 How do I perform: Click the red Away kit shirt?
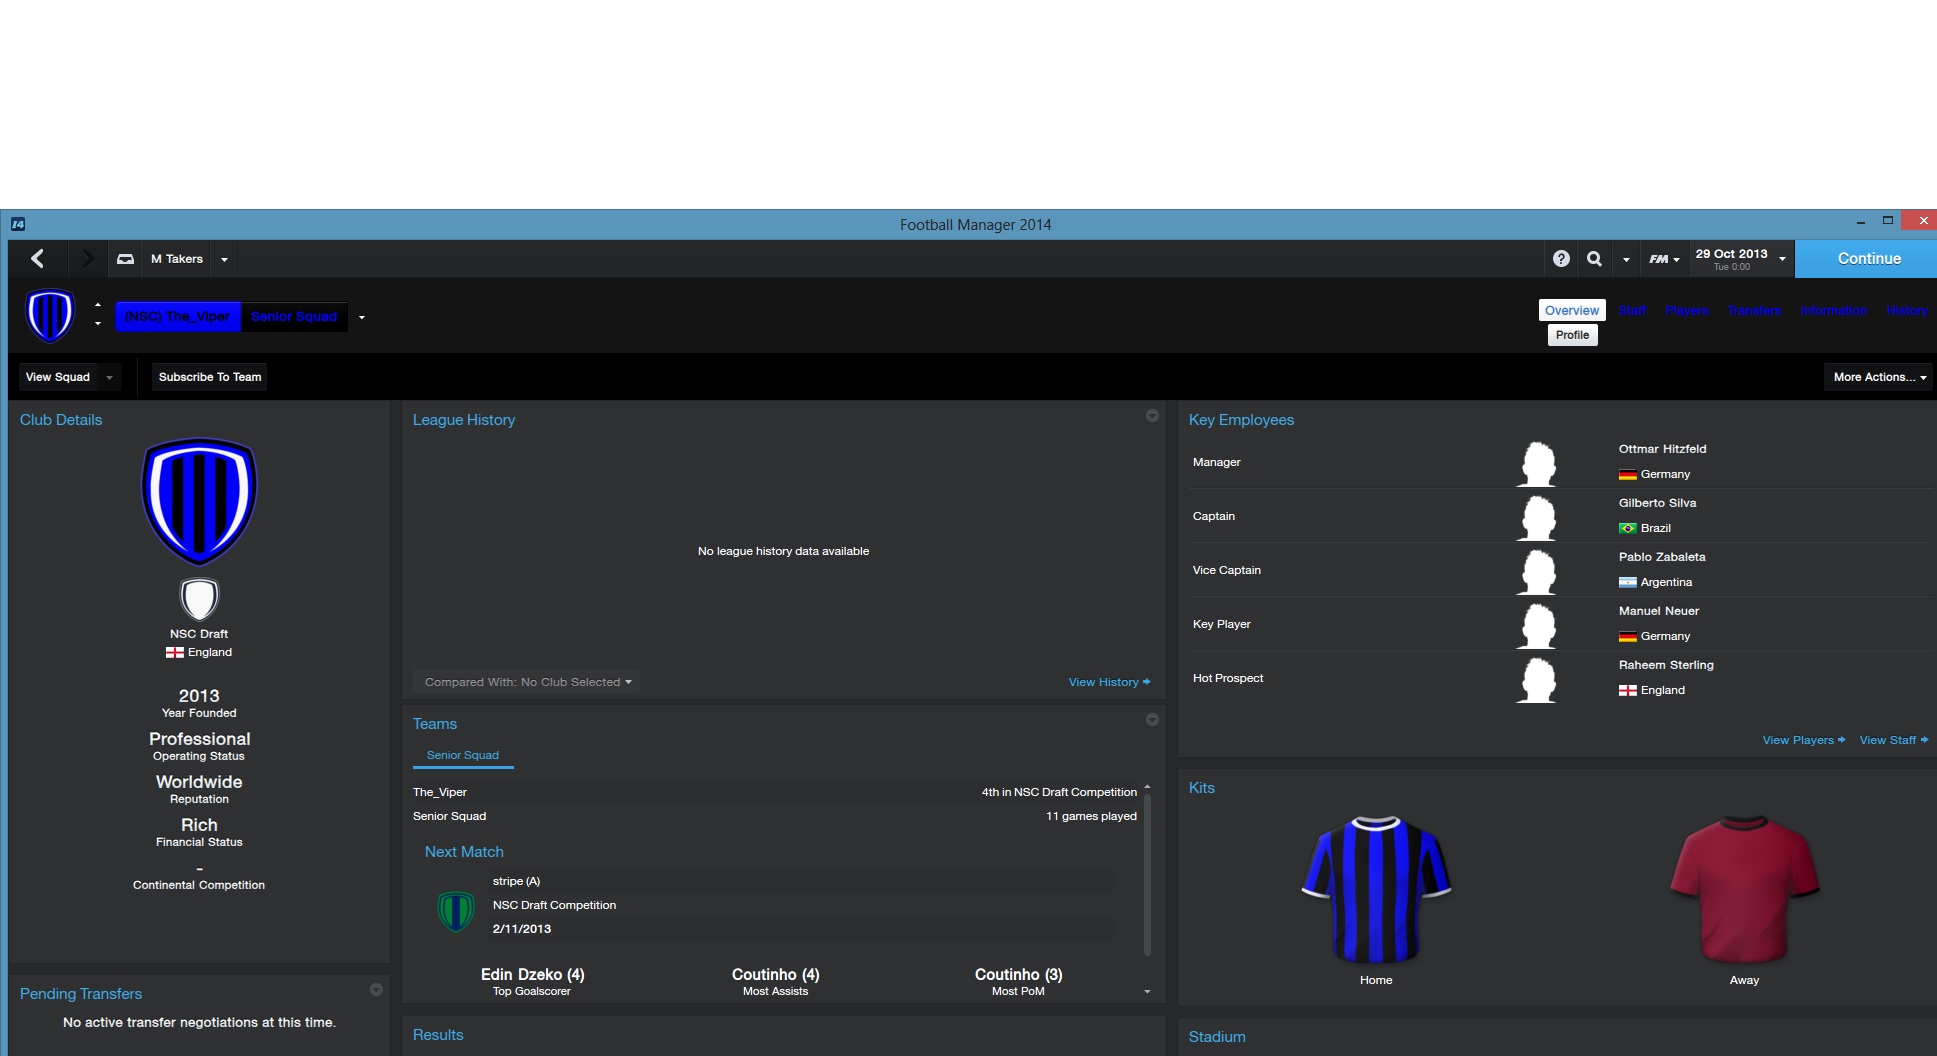tap(1744, 889)
